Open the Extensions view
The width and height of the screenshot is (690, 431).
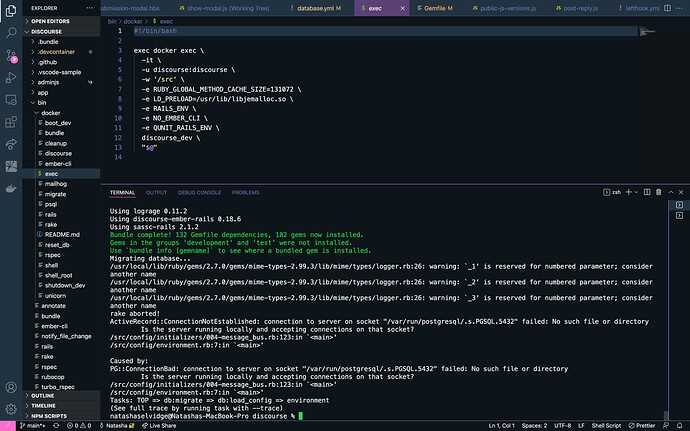point(11,122)
